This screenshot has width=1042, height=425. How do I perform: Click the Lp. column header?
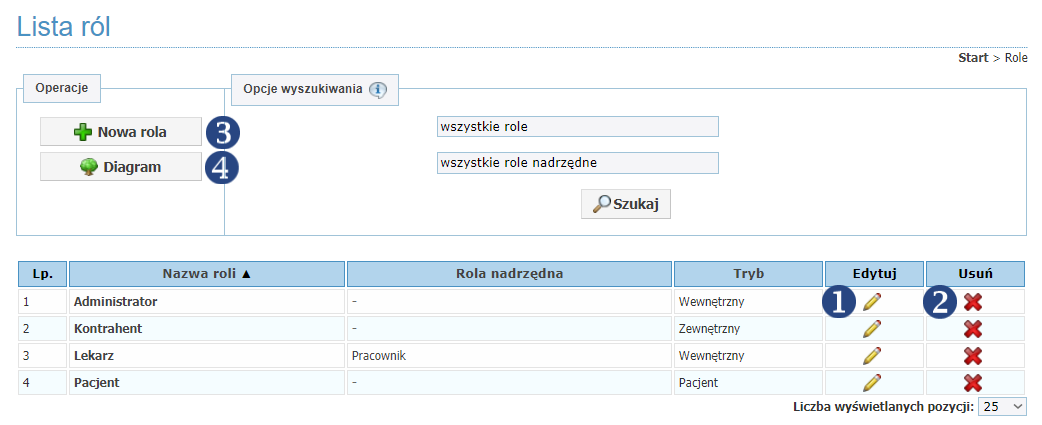point(43,274)
